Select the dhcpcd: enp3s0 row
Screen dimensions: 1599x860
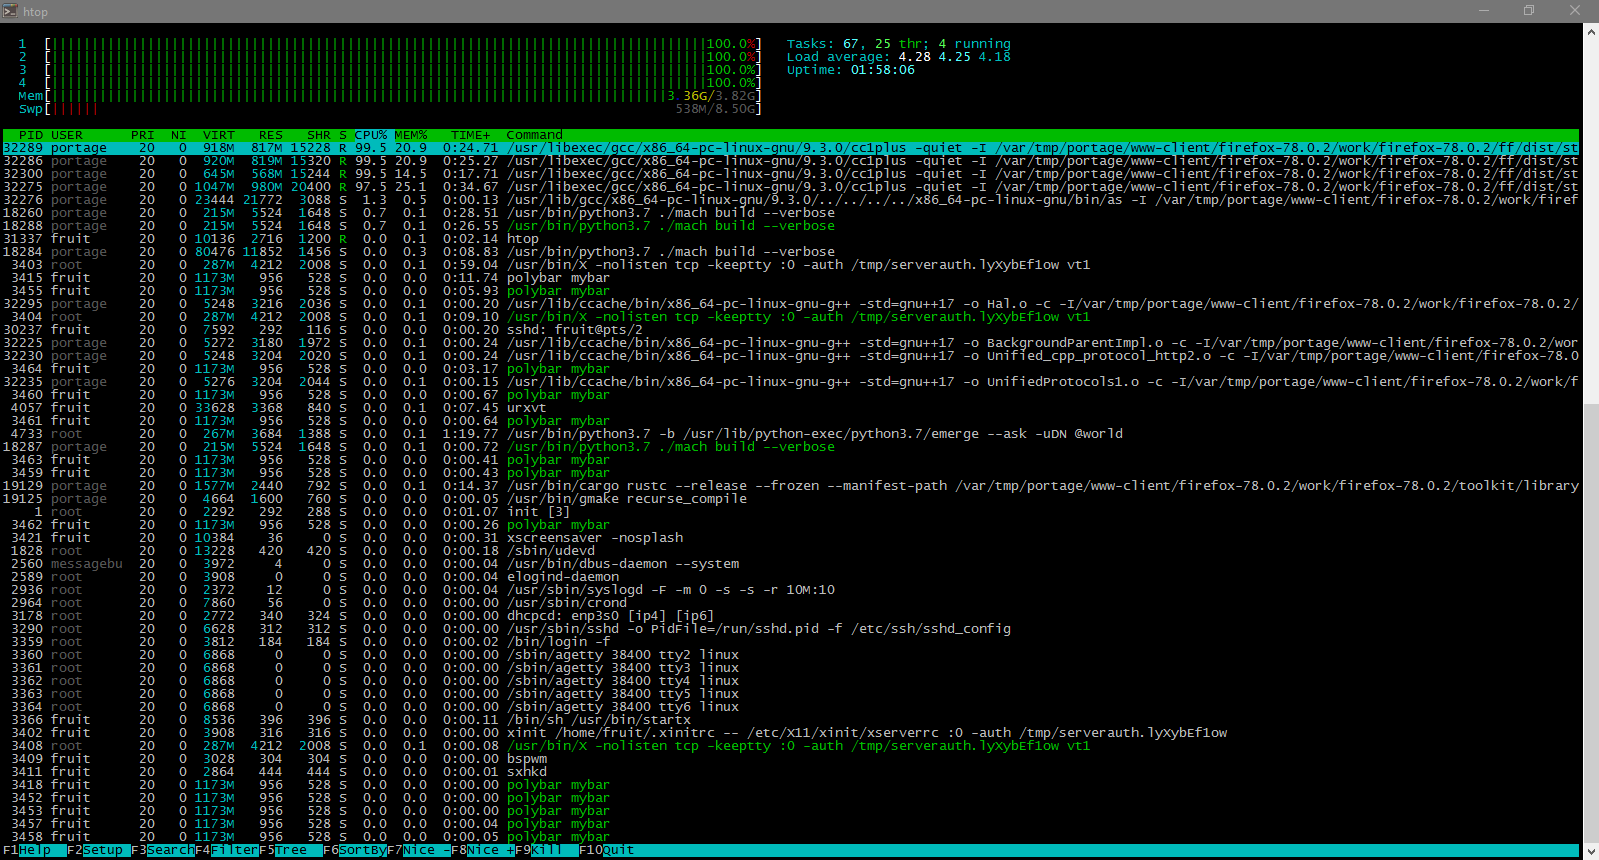click(x=791, y=616)
